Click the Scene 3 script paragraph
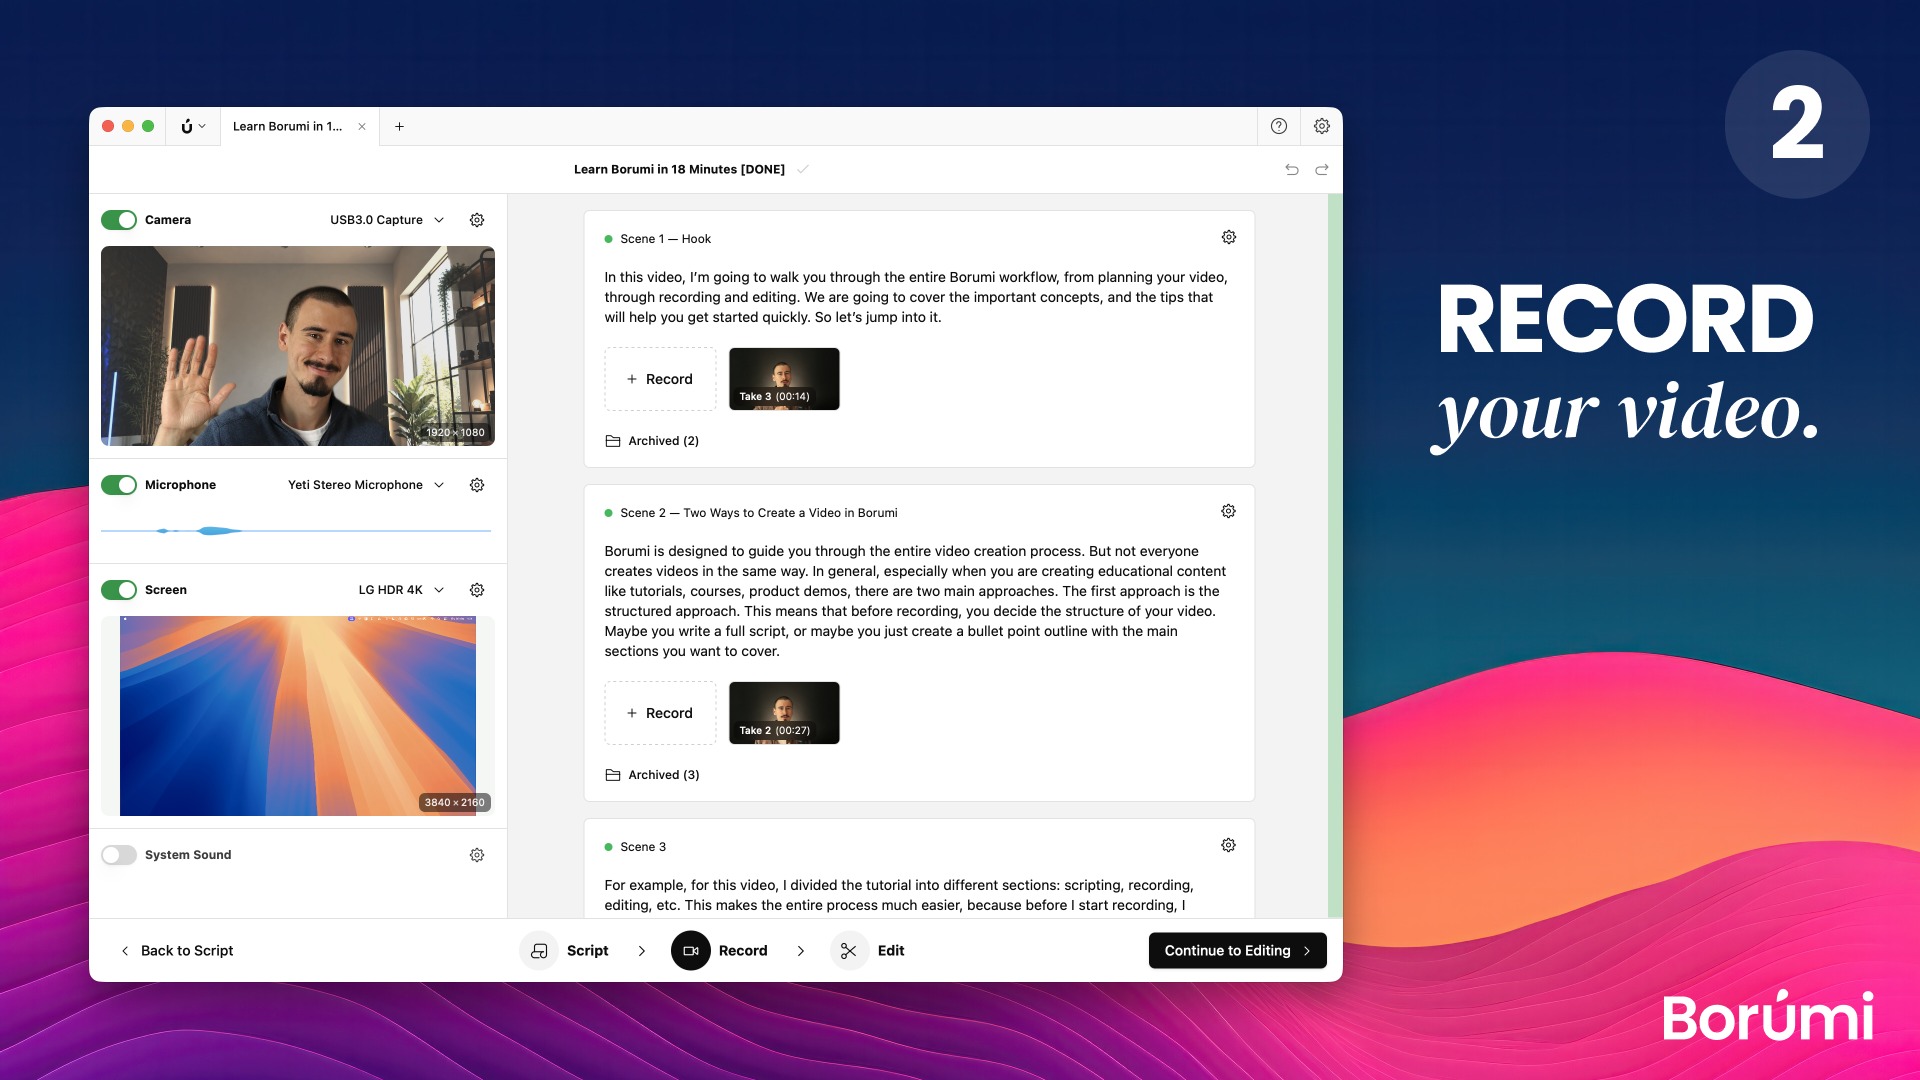The height and width of the screenshot is (1080, 1920). (x=900, y=895)
